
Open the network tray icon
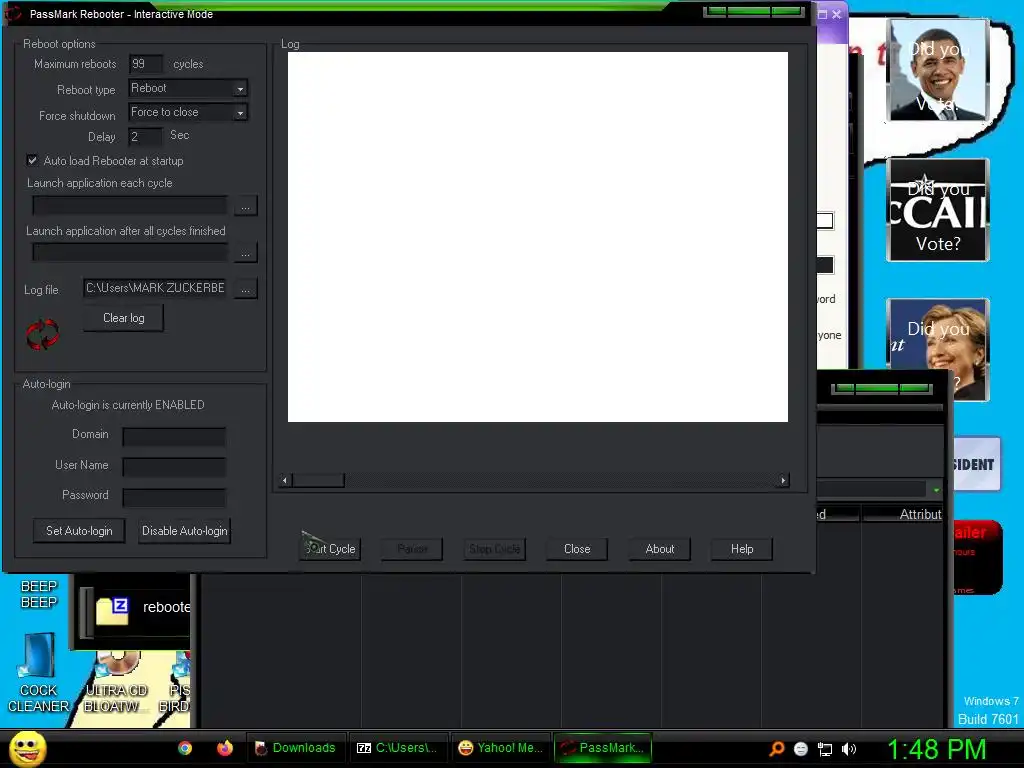(825, 749)
